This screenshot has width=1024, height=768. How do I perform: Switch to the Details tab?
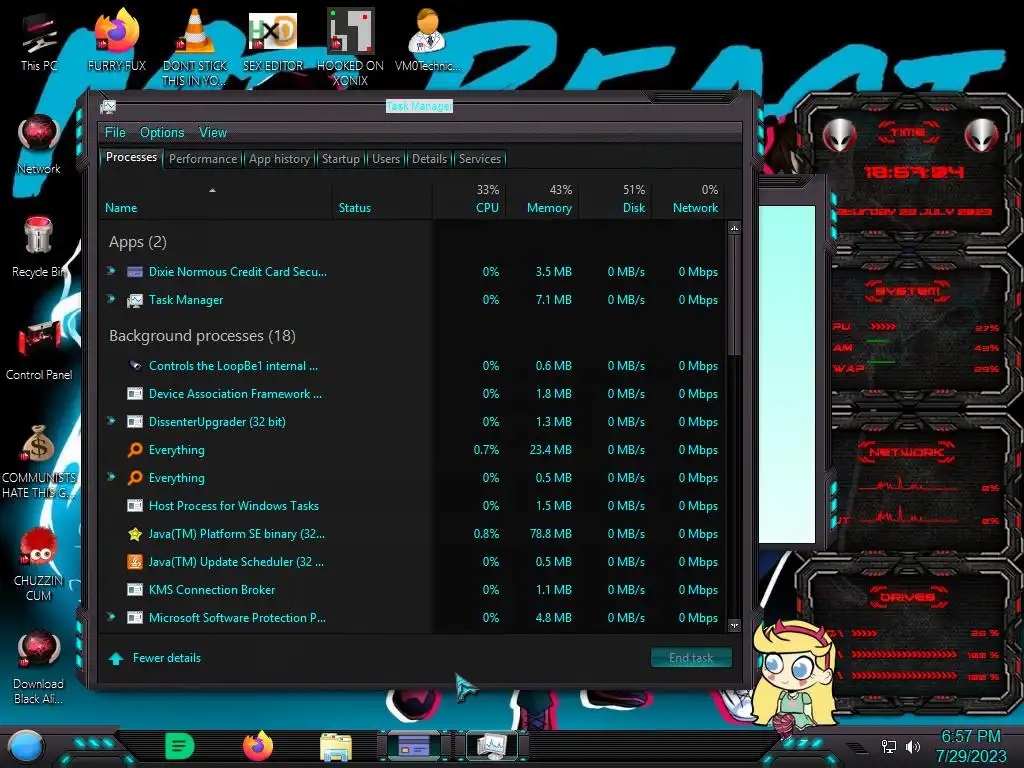429,159
